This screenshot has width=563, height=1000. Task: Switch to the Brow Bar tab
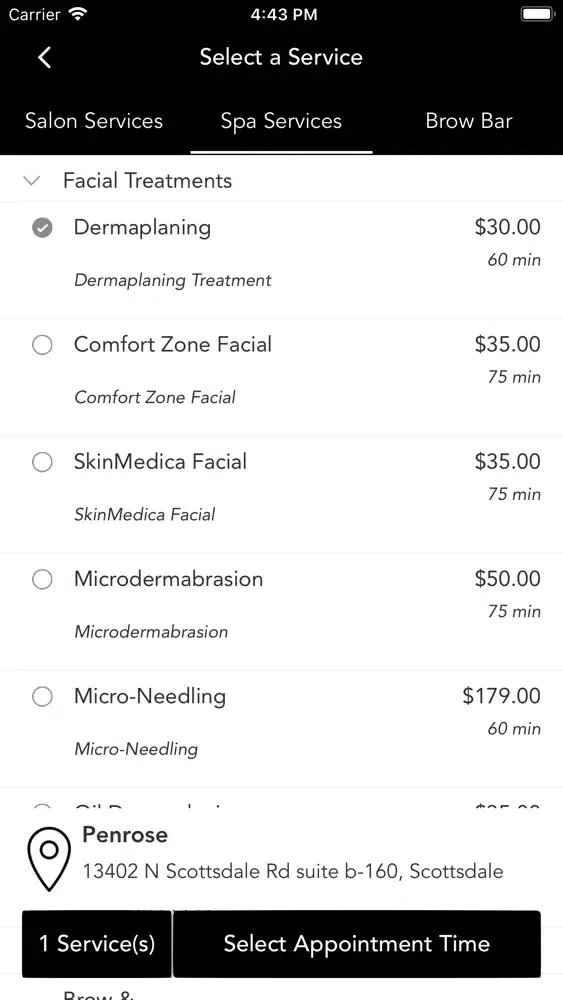coord(469,121)
